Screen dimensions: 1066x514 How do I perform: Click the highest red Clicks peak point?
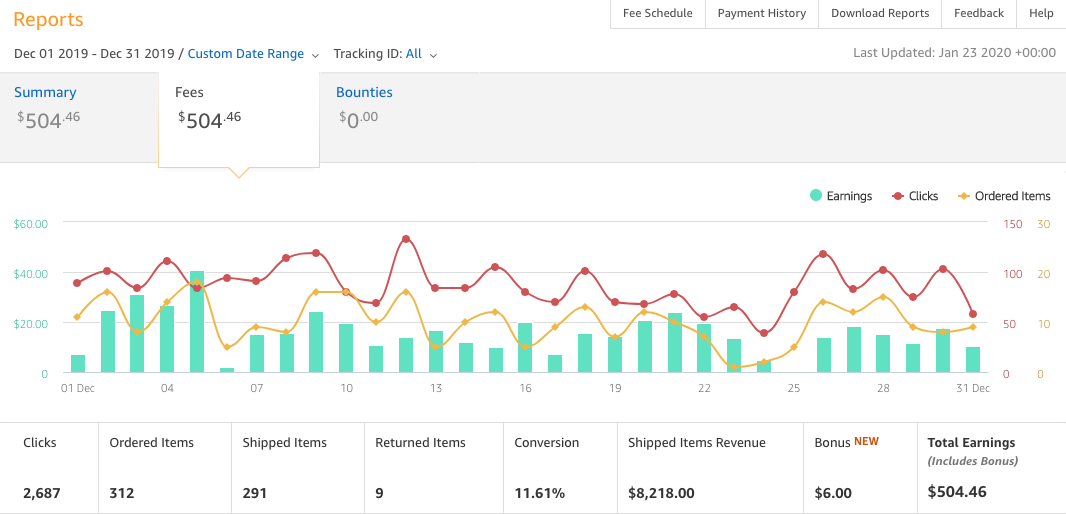(406, 239)
